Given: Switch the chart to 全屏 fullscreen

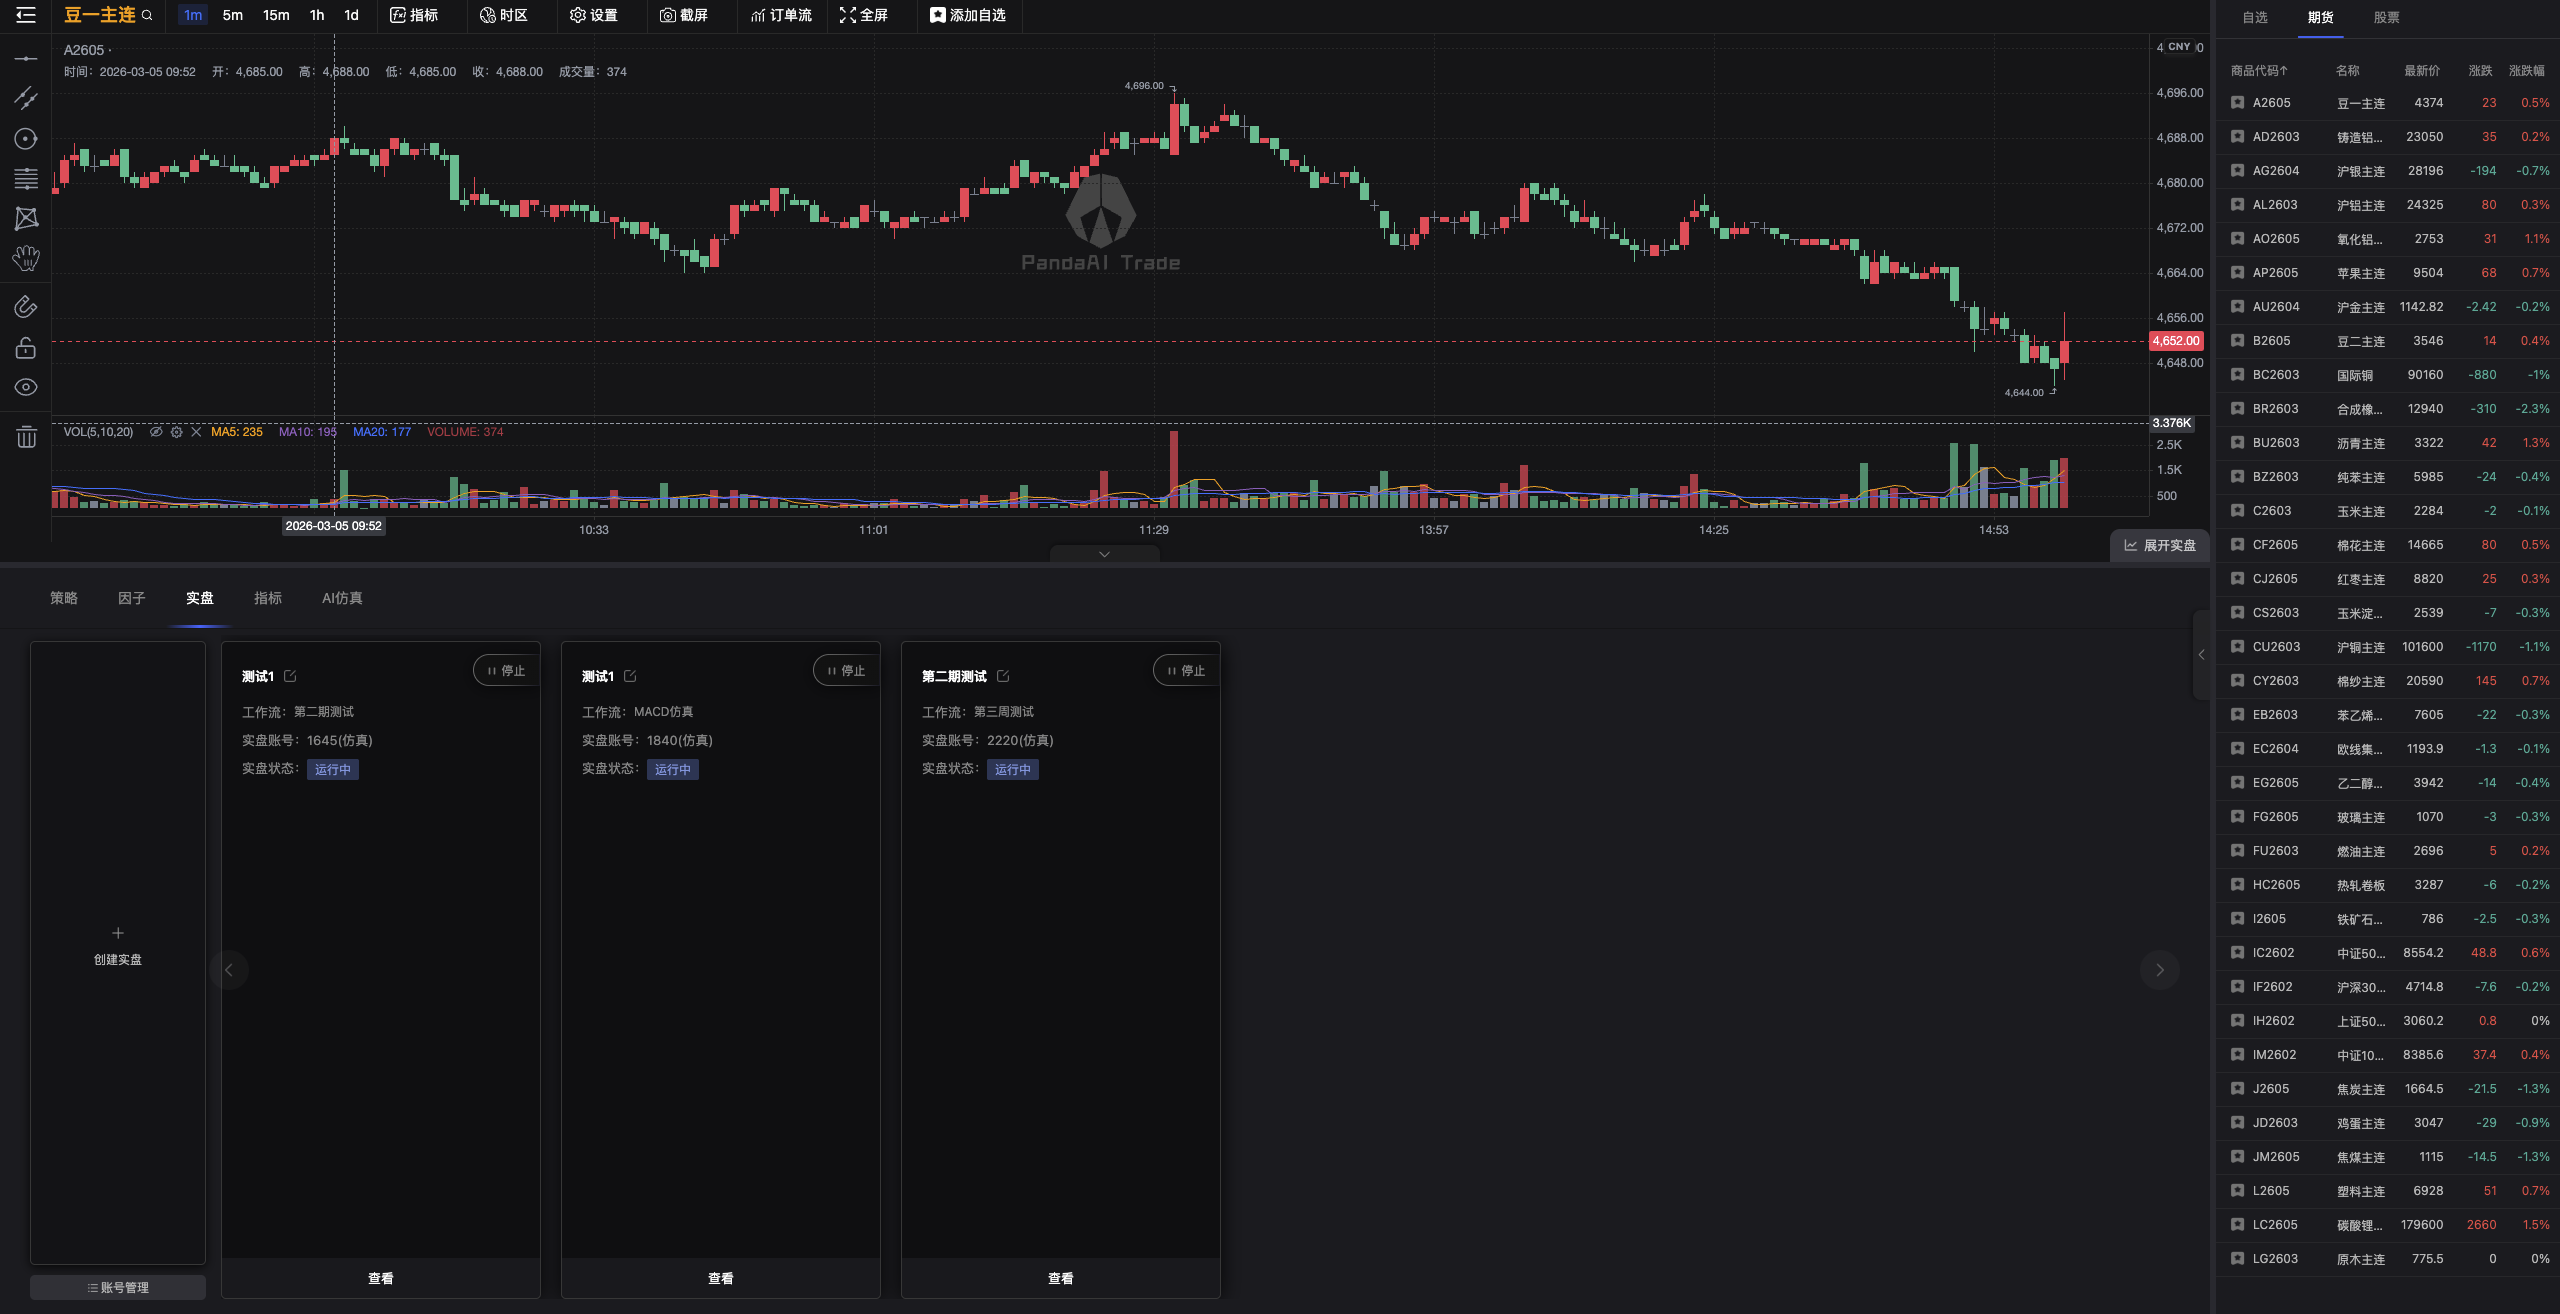Looking at the screenshot, I should tap(864, 15).
